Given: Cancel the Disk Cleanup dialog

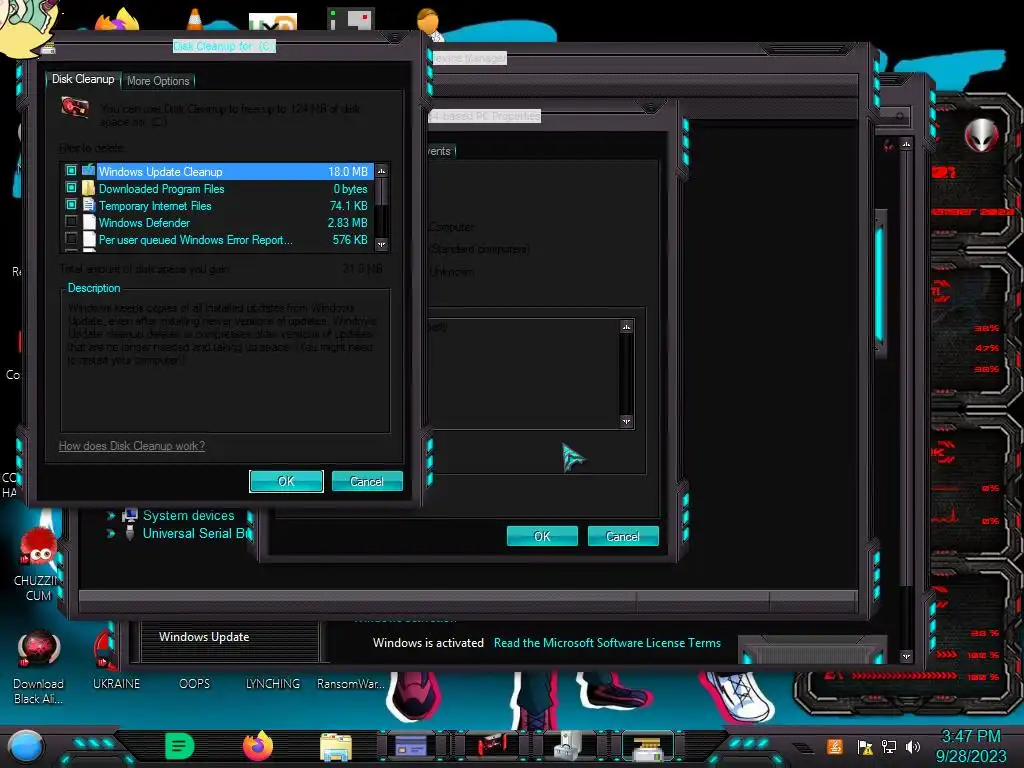Looking at the screenshot, I should tap(367, 481).
